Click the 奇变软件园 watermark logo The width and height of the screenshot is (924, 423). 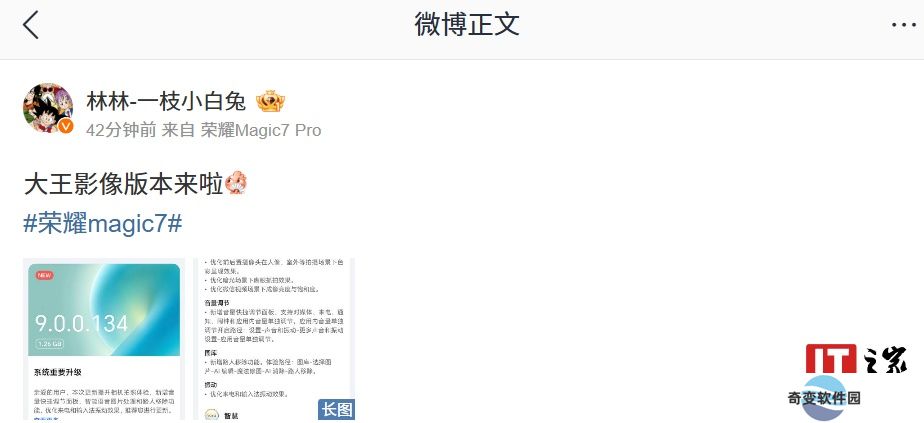(x=824, y=398)
